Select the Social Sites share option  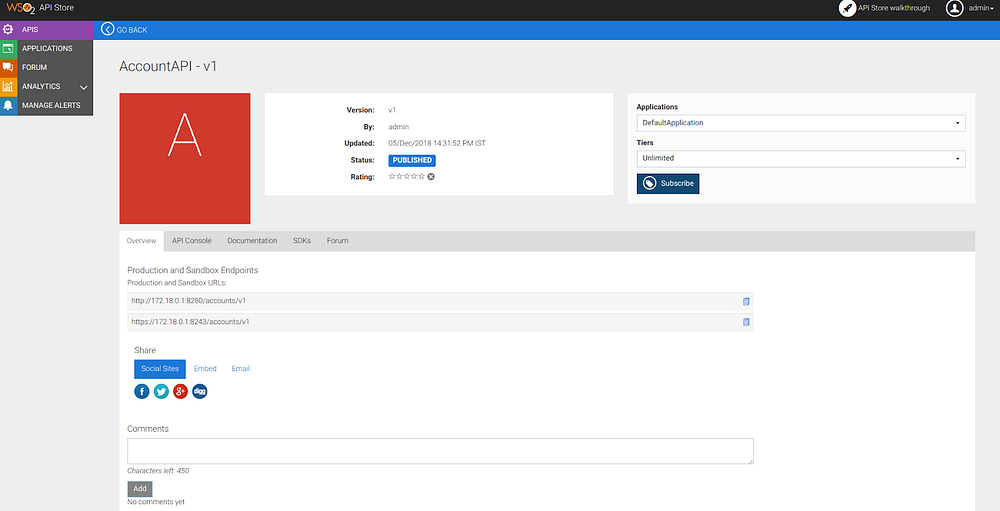[160, 369]
